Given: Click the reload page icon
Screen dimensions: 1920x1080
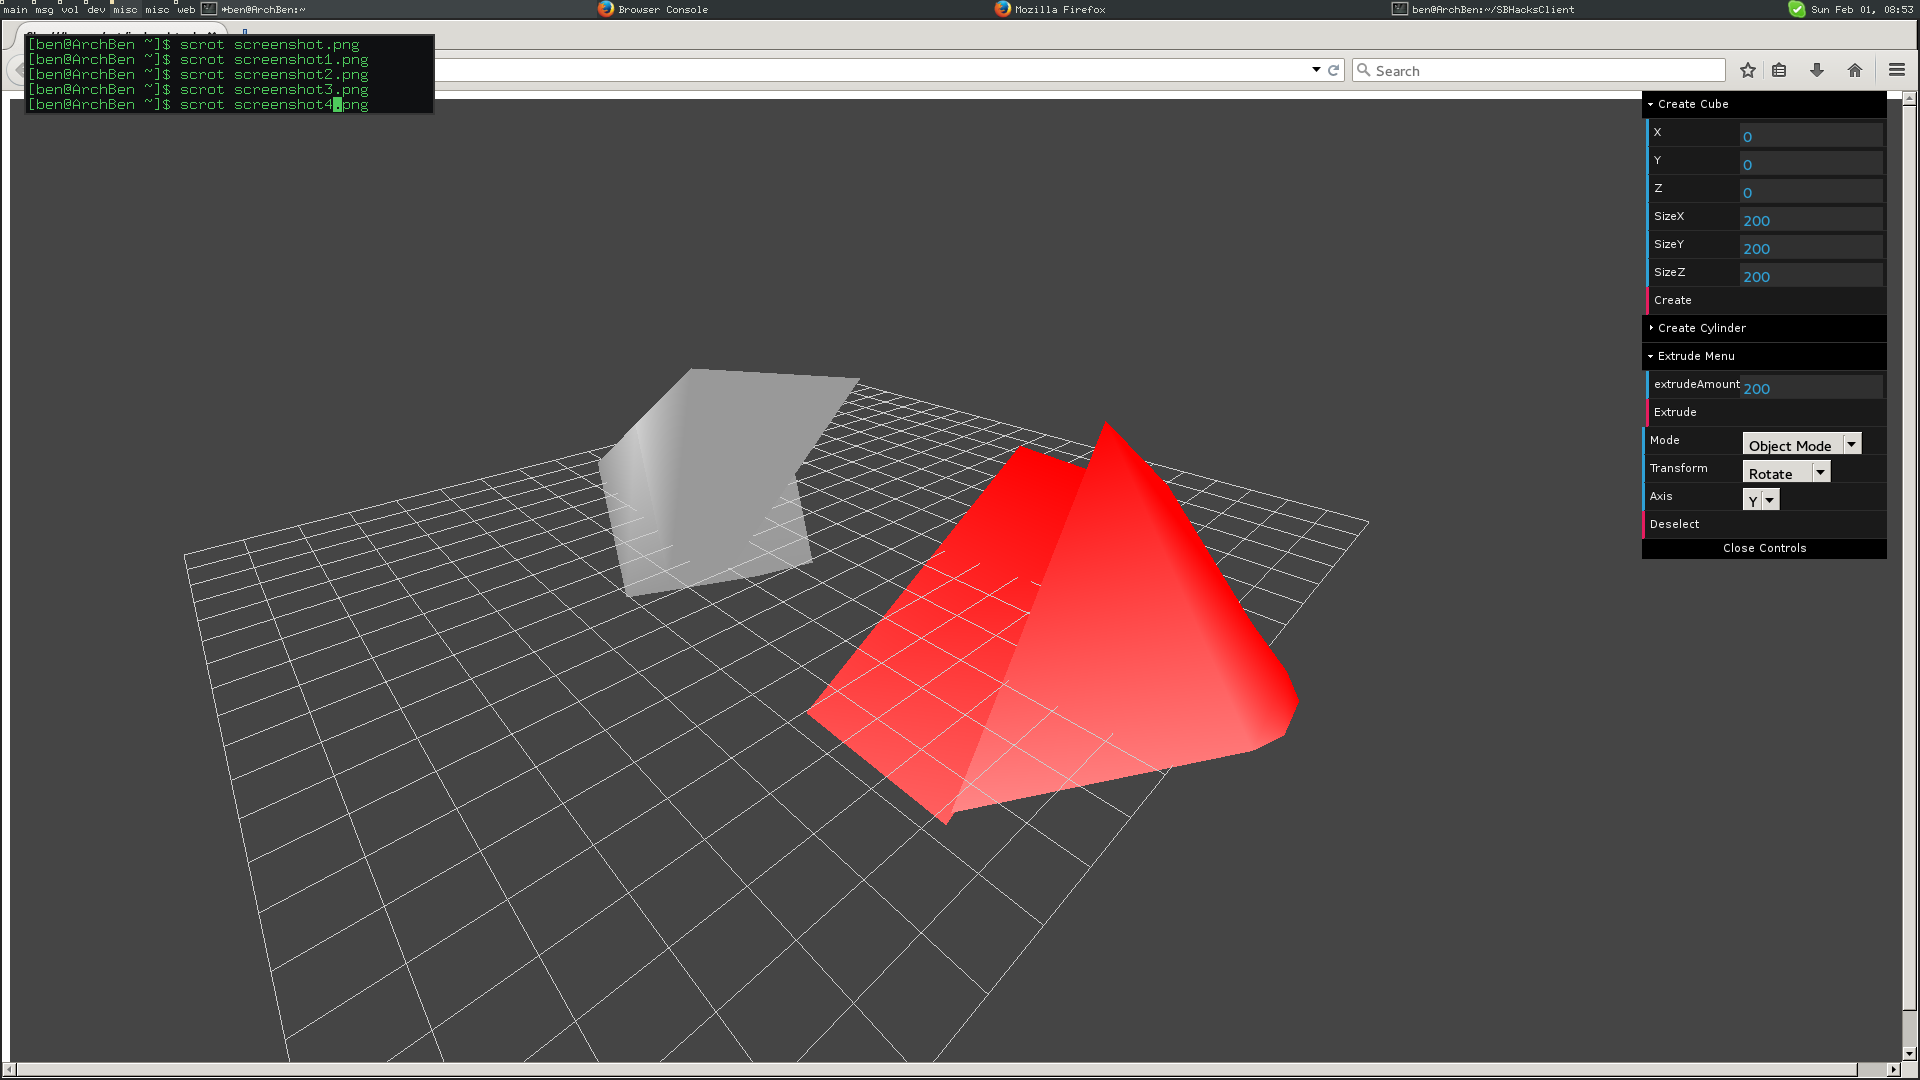Looking at the screenshot, I should pyautogui.click(x=1333, y=70).
